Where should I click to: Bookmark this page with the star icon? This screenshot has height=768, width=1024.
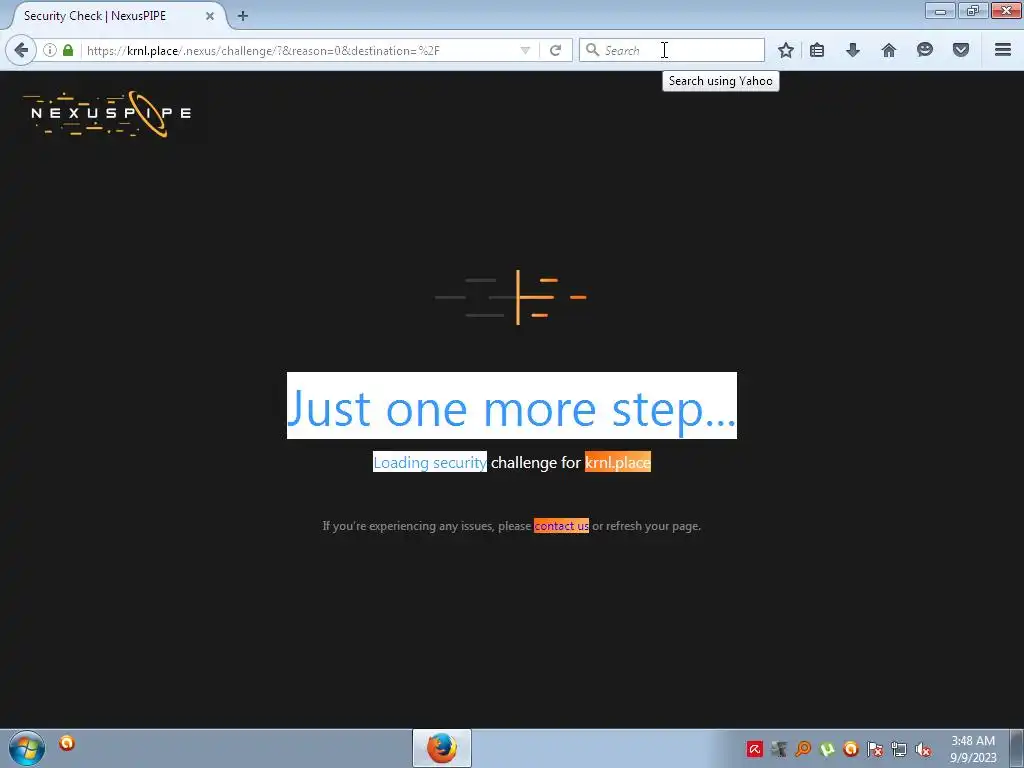point(786,50)
